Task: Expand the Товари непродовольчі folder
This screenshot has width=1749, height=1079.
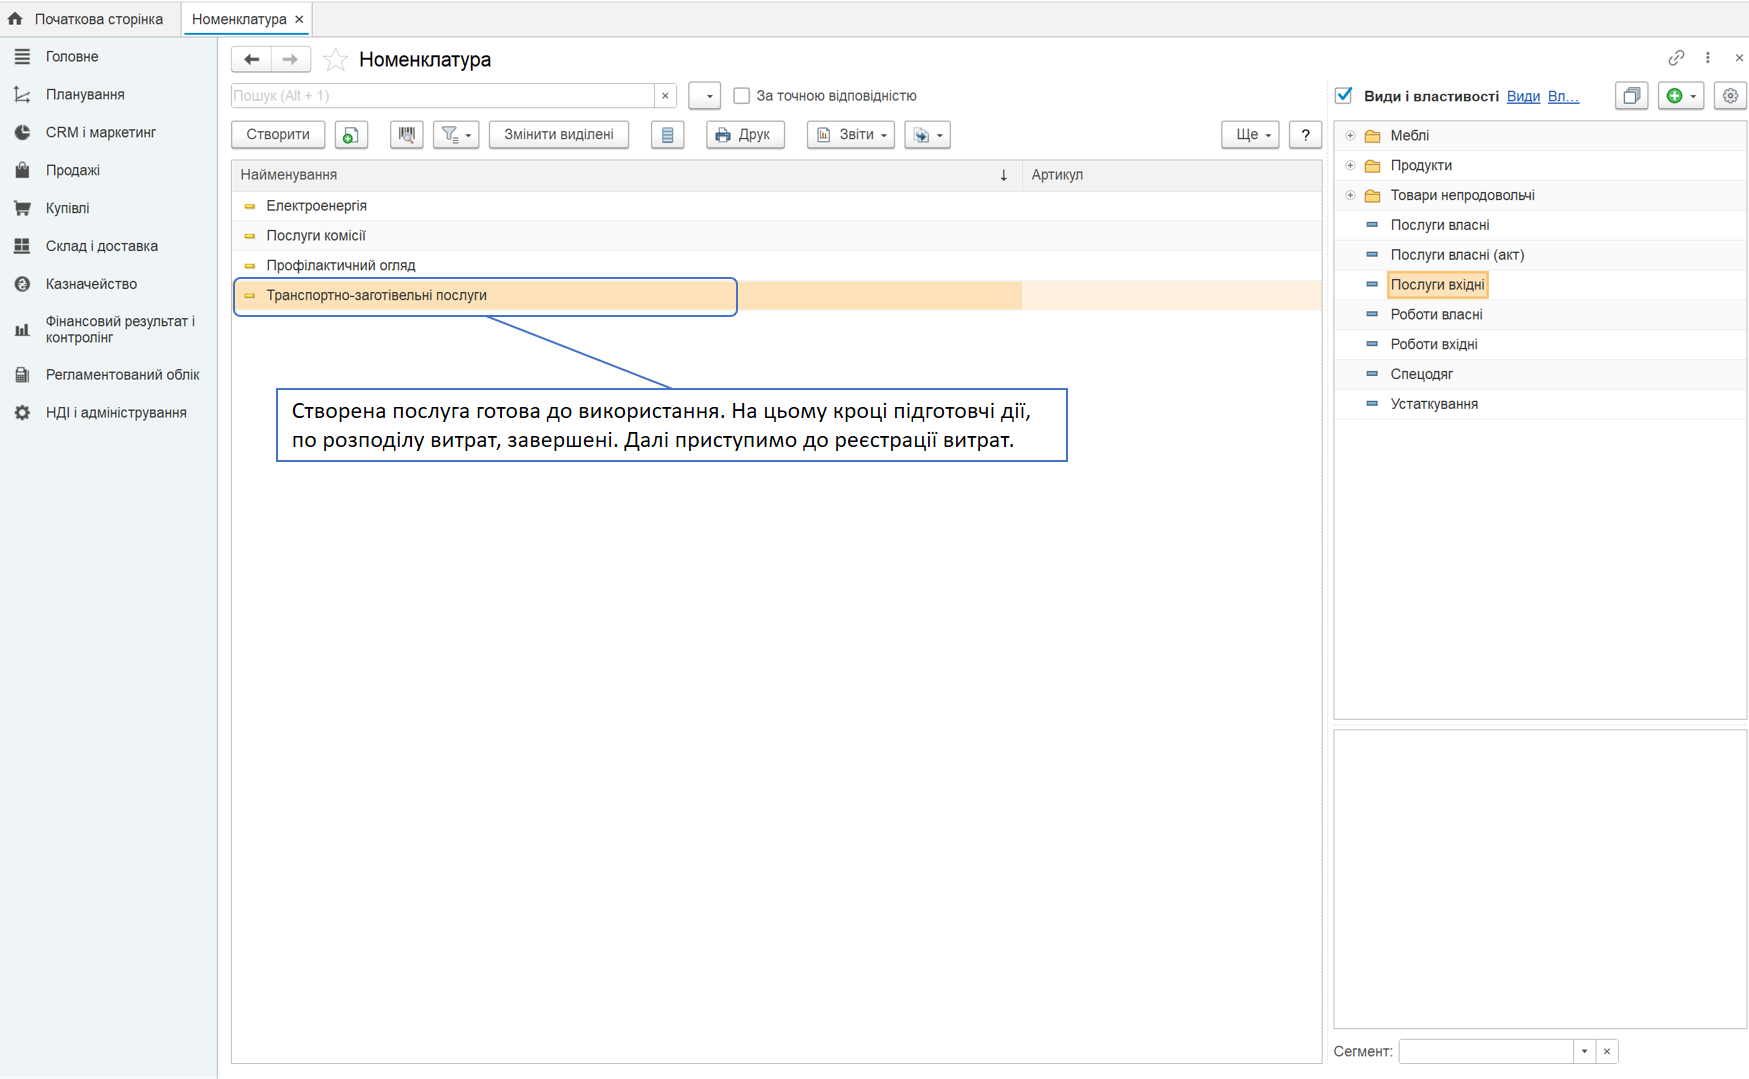Action: click(x=1350, y=196)
